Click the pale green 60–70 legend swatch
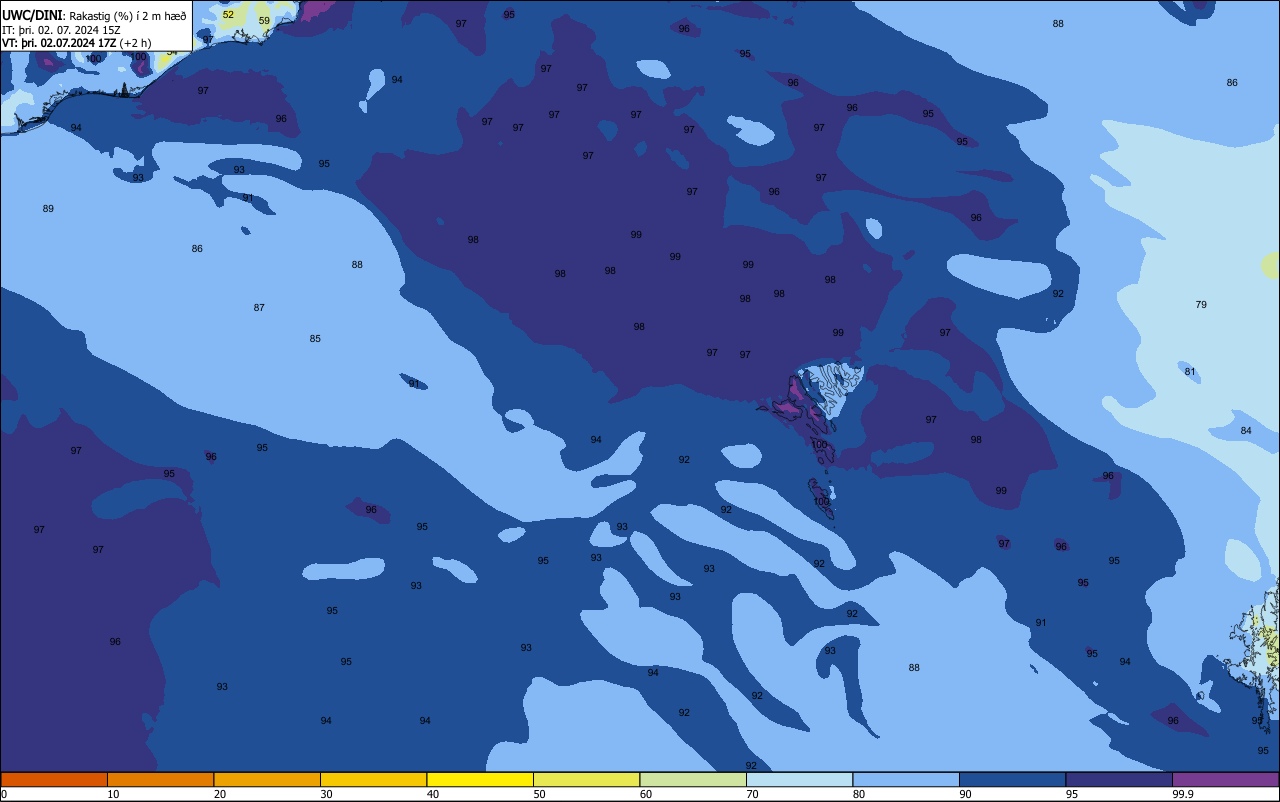1280x802 pixels. click(x=693, y=779)
